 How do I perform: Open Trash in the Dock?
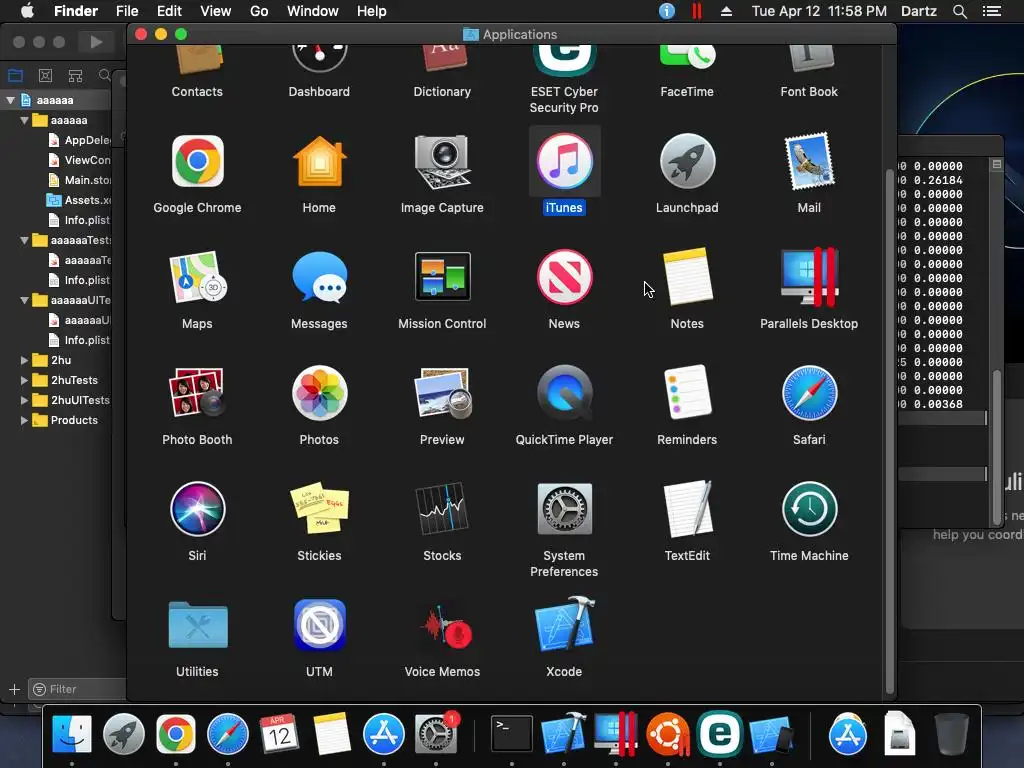[x=952, y=733]
